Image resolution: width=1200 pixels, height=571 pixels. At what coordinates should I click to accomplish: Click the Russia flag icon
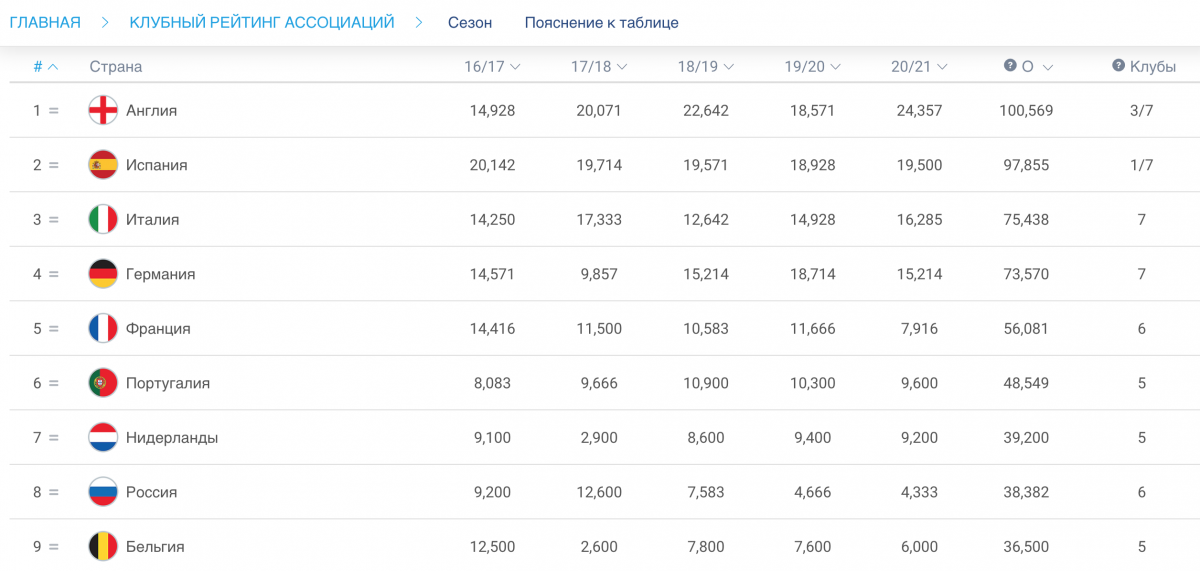103,492
